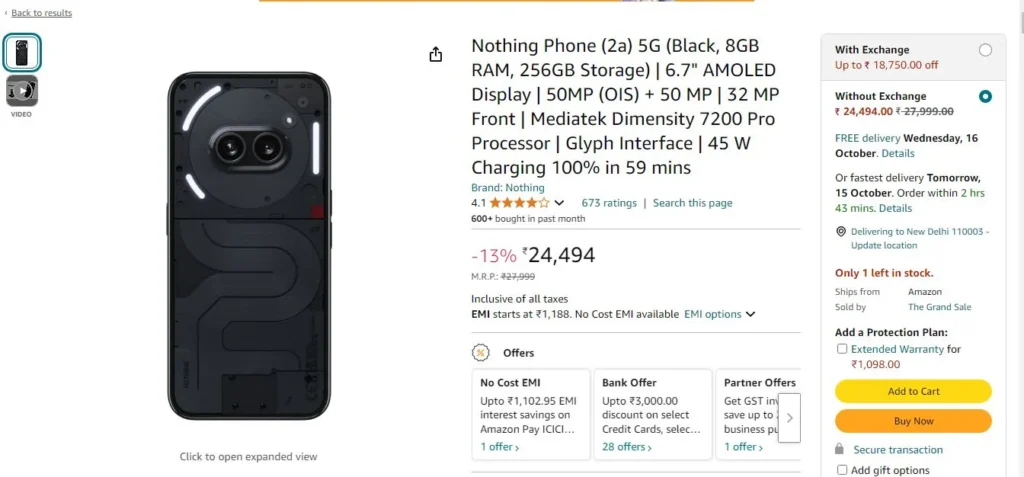Select the Without Exchange radio option
Viewport: 1024px width, 477px height.
point(985,97)
